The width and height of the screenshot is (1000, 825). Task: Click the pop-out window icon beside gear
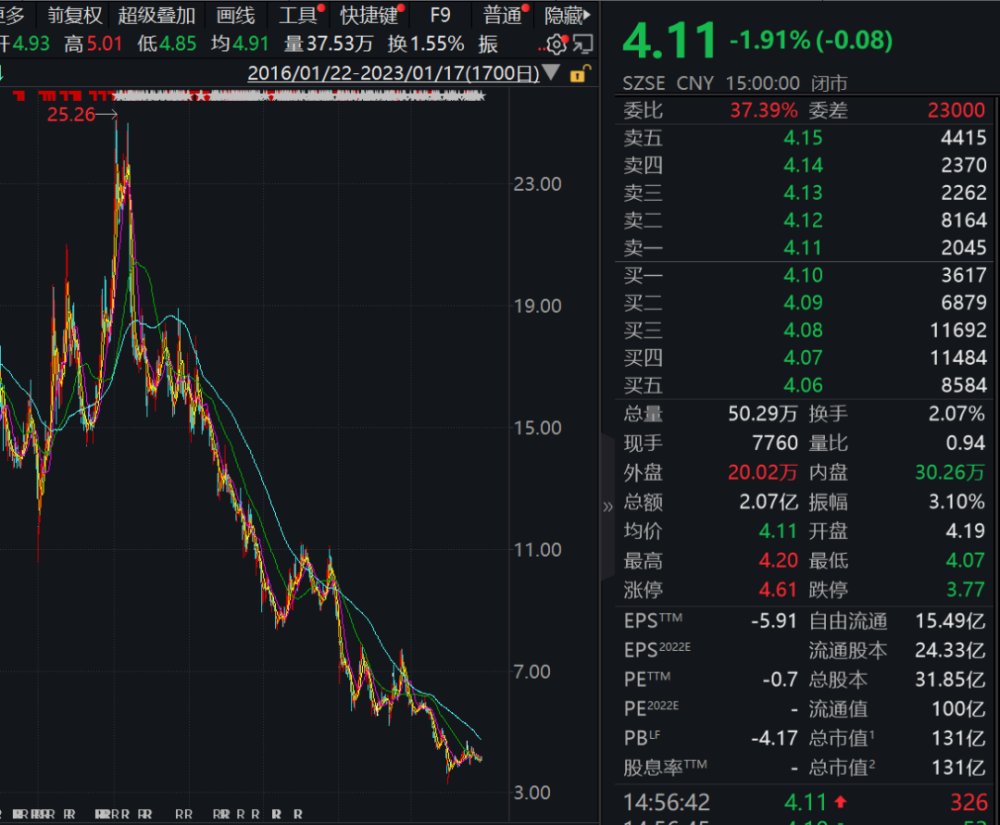[583, 44]
